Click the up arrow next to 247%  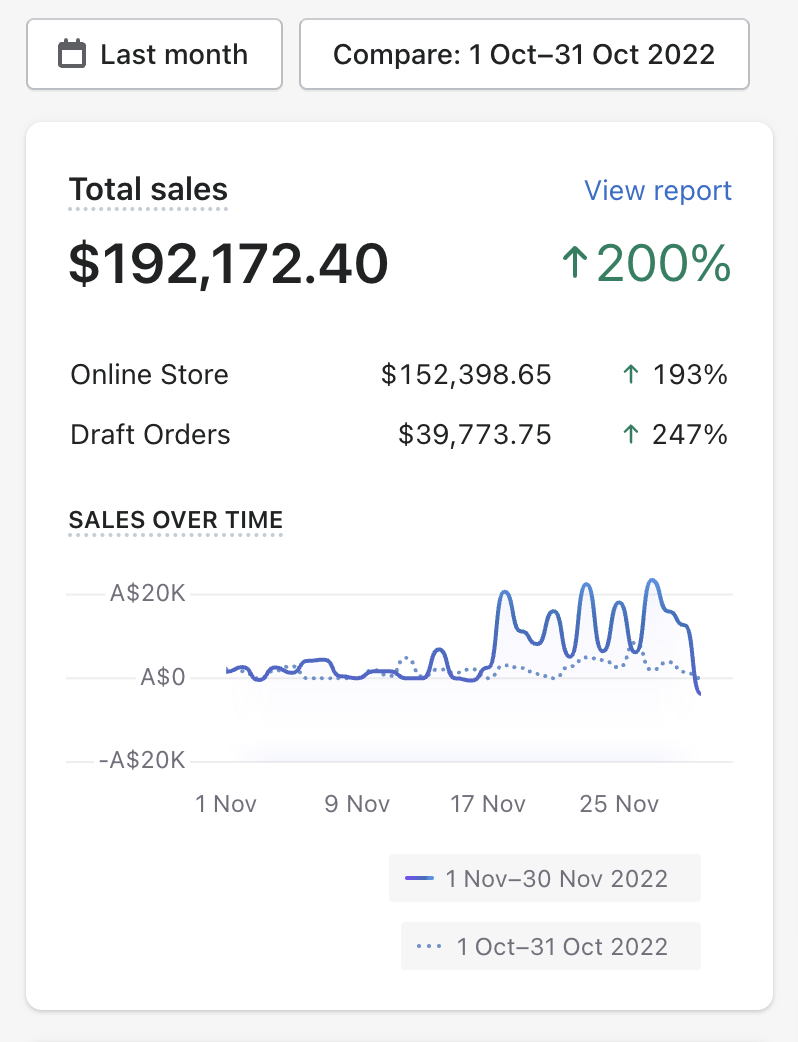(630, 436)
